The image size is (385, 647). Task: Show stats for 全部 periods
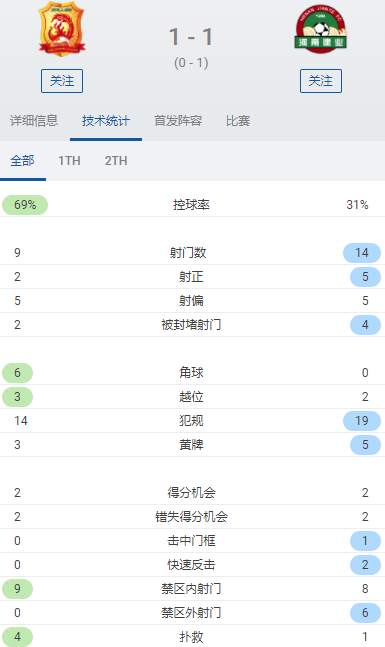(x=22, y=161)
